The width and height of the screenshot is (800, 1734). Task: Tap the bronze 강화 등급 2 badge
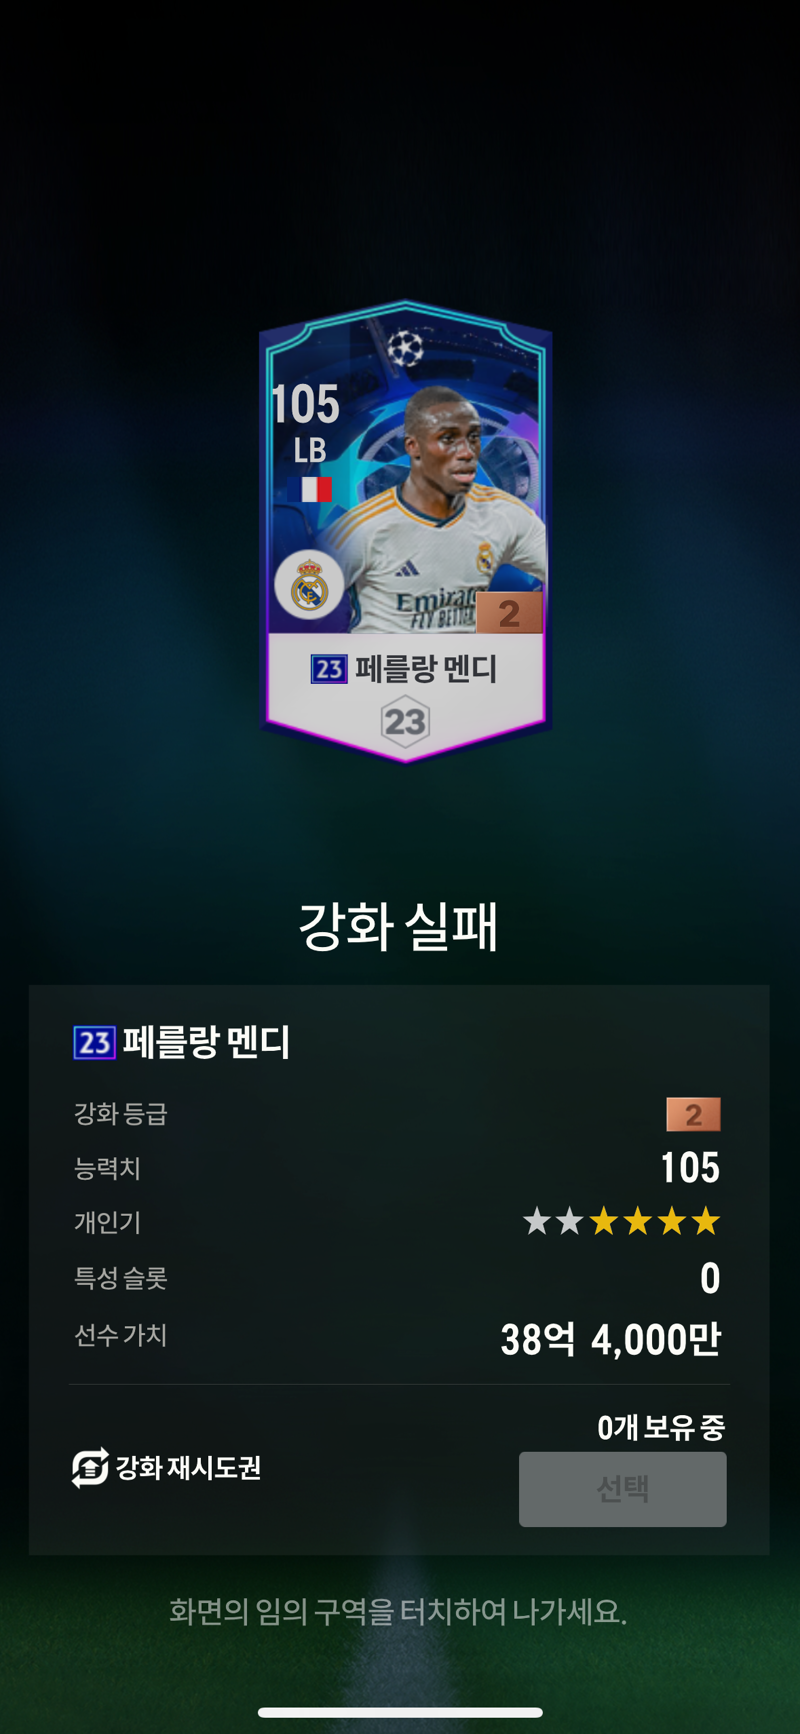tap(693, 1114)
